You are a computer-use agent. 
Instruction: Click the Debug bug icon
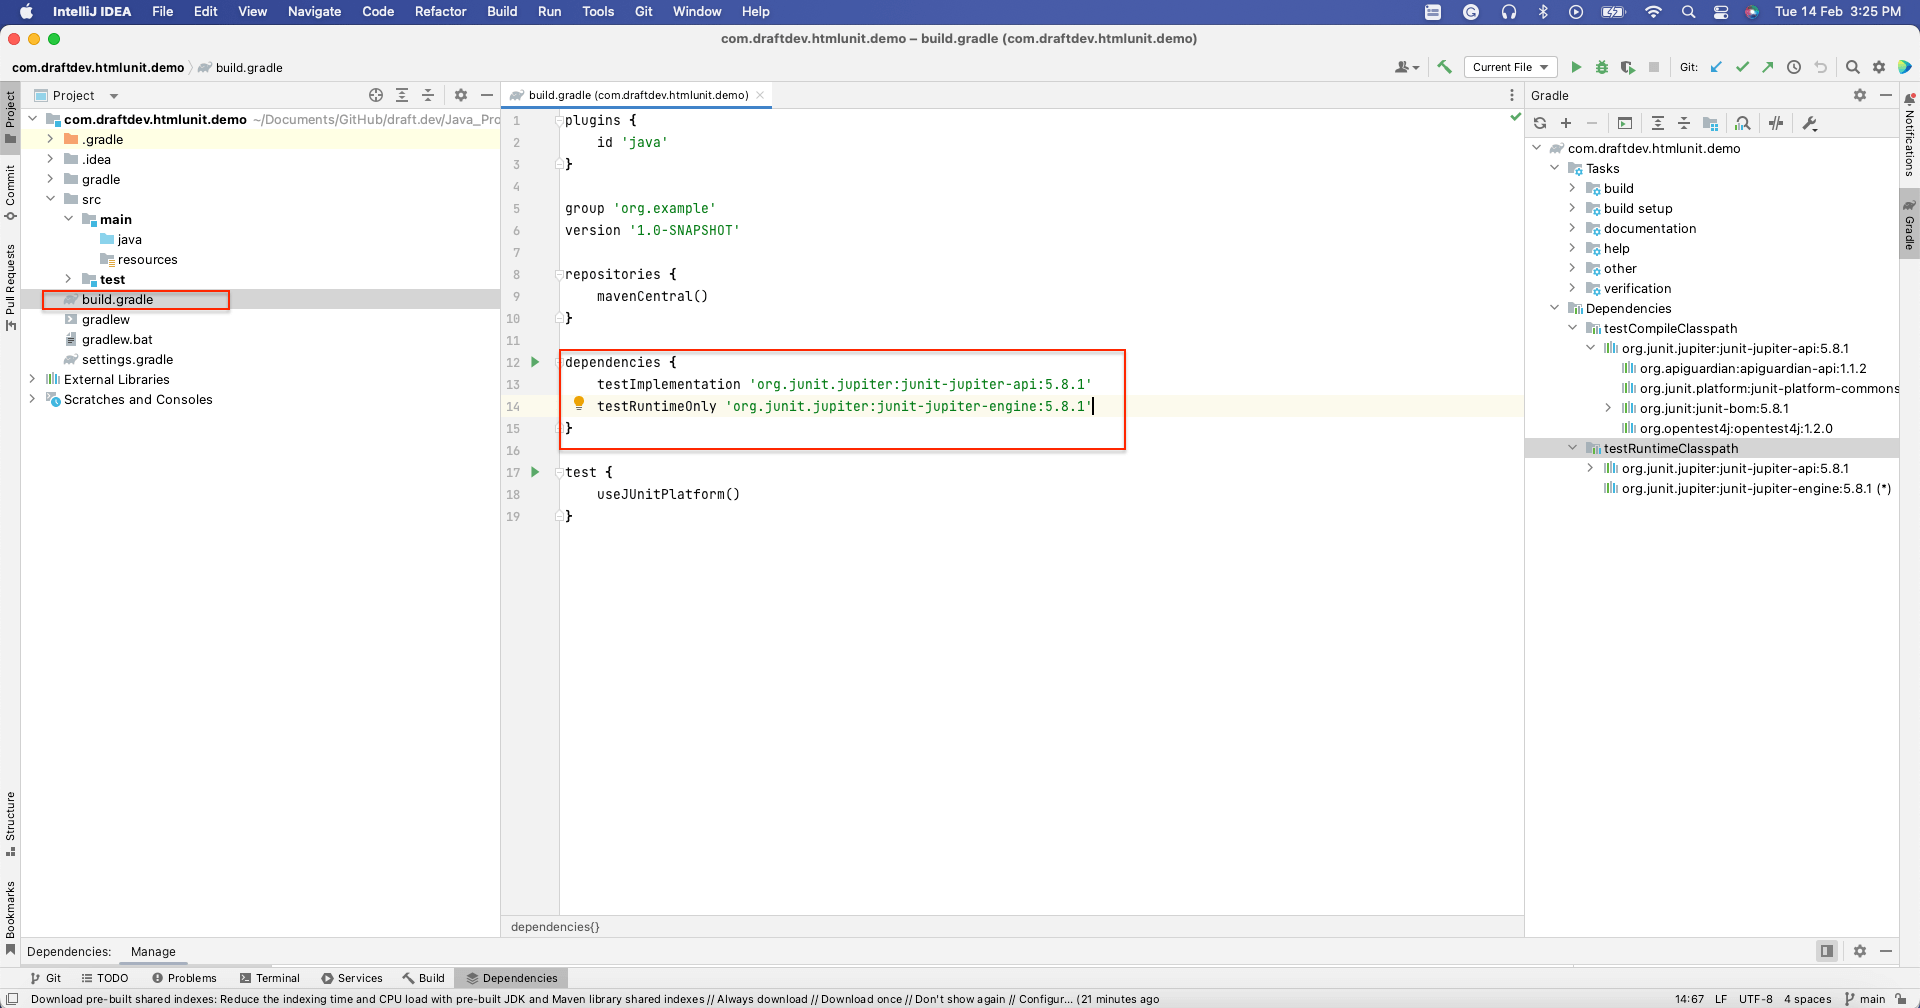tap(1602, 67)
